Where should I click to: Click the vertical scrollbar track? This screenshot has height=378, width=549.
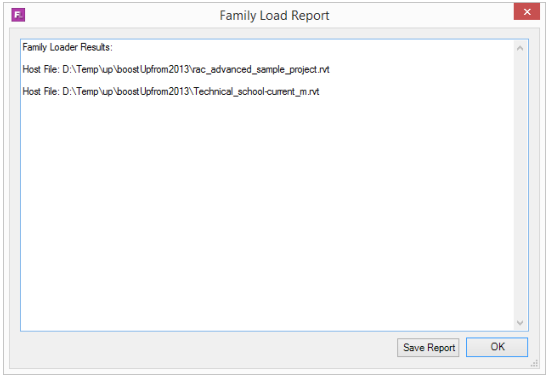tap(520, 186)
